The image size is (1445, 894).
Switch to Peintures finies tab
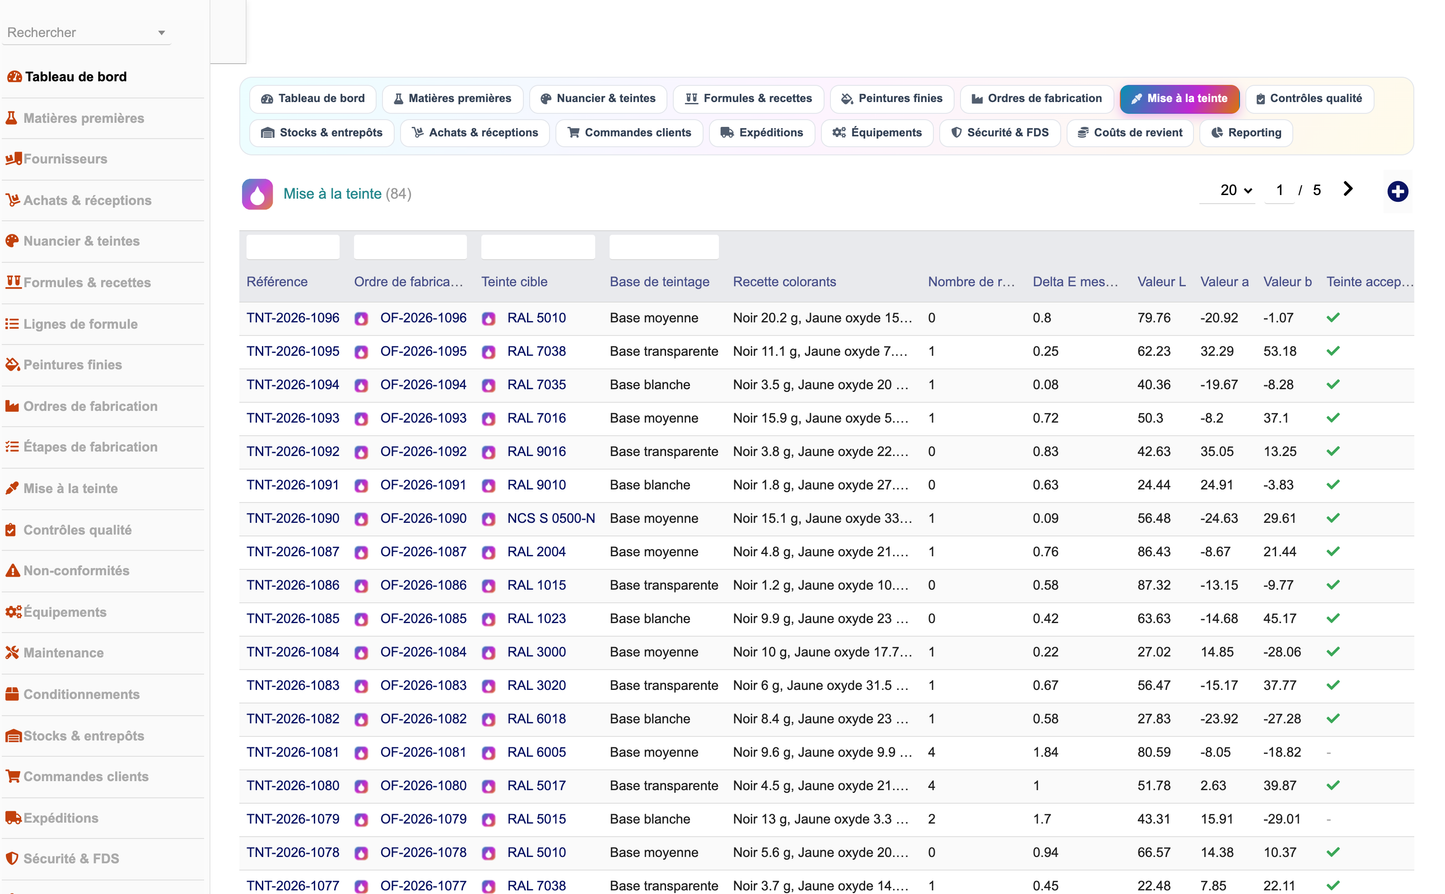tap(891, 99)
